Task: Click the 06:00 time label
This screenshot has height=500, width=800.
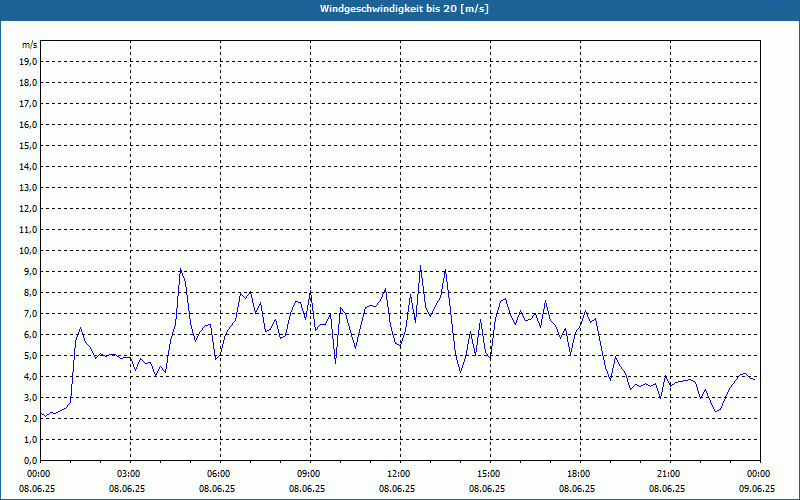Action: 220,474
